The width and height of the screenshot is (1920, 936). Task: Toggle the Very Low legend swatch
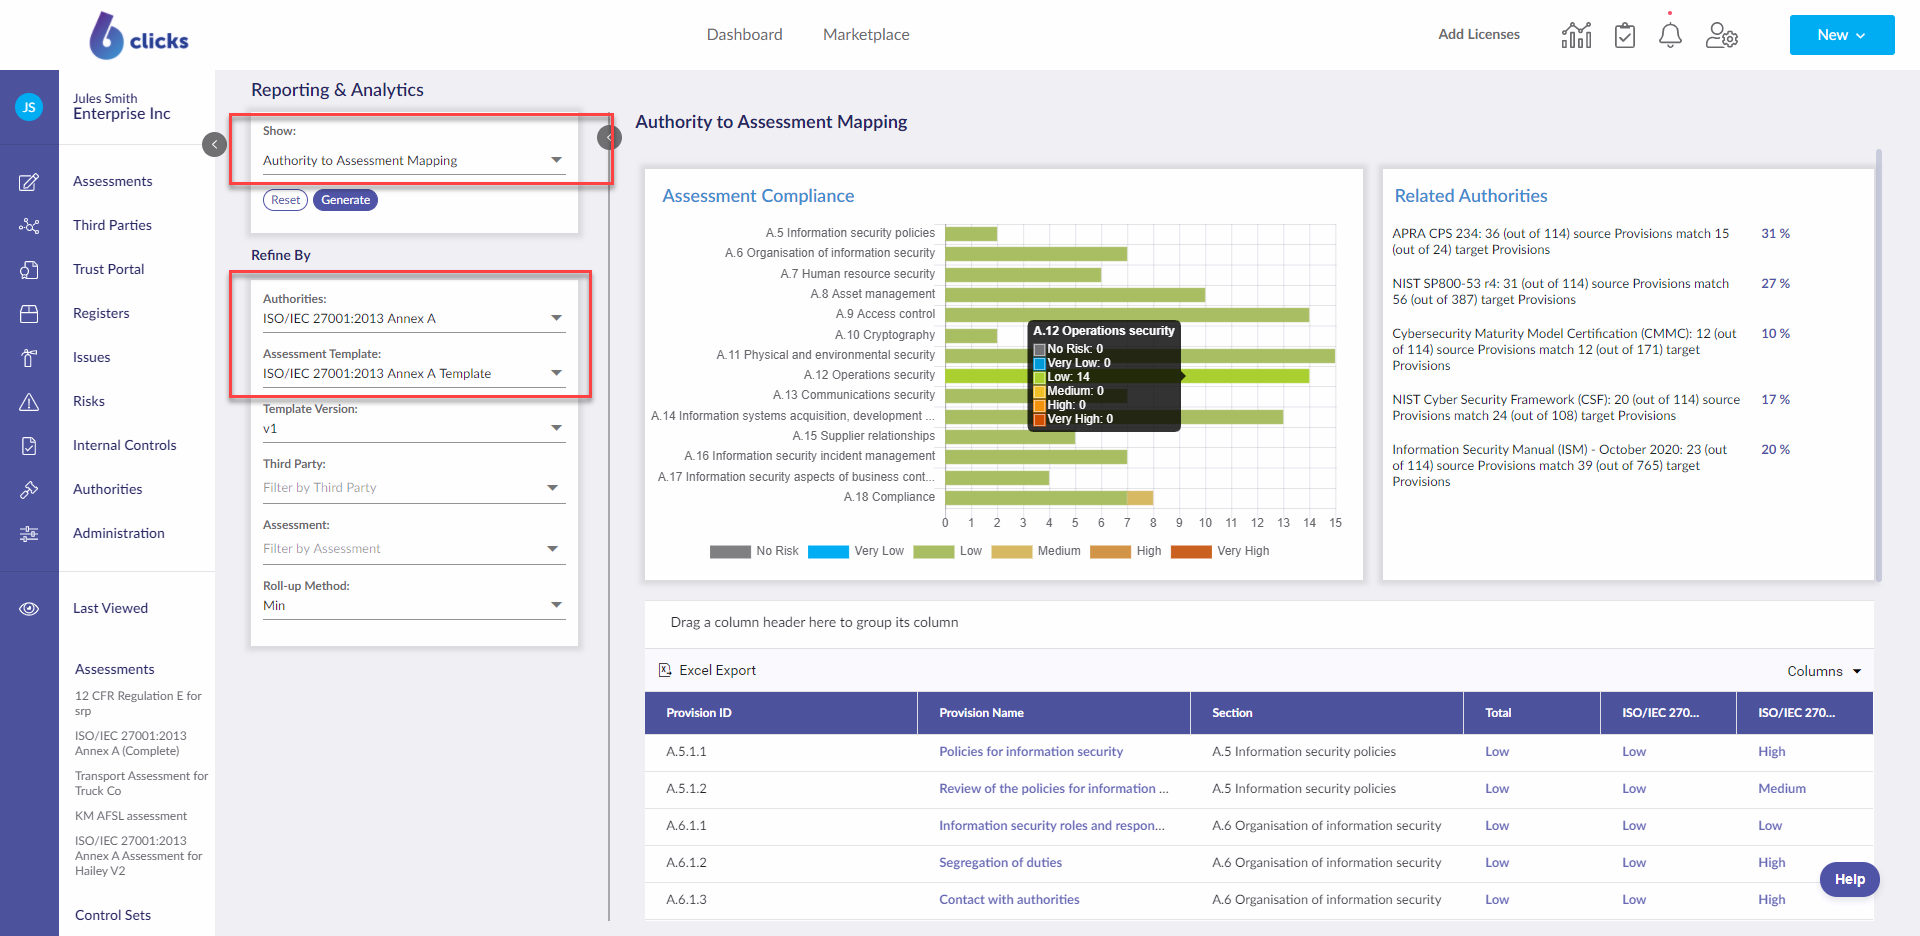(x=828, y=552)
